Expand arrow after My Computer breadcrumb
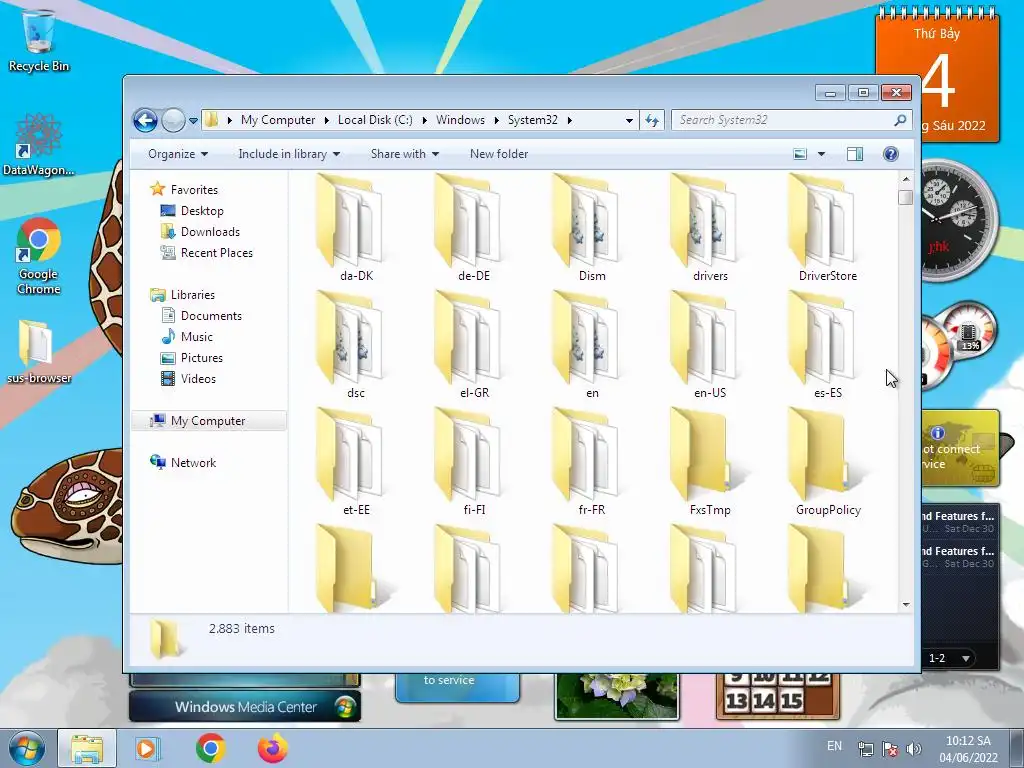 pyautogui.click(x=327, y=120)
